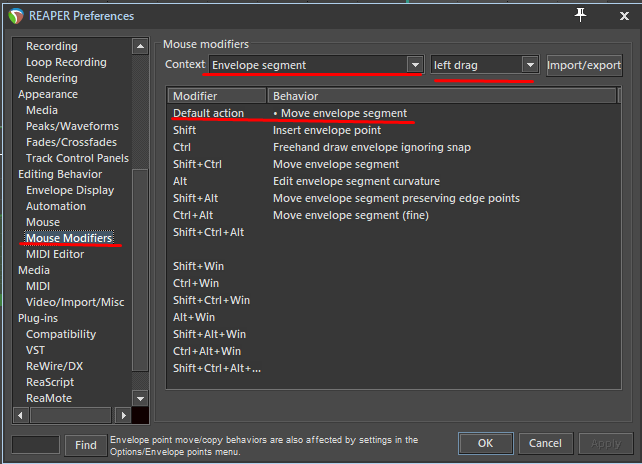642x464 pixels.
Task: Select the Shift+Ctrl+Win modifier row
Action: coord(393,300)
